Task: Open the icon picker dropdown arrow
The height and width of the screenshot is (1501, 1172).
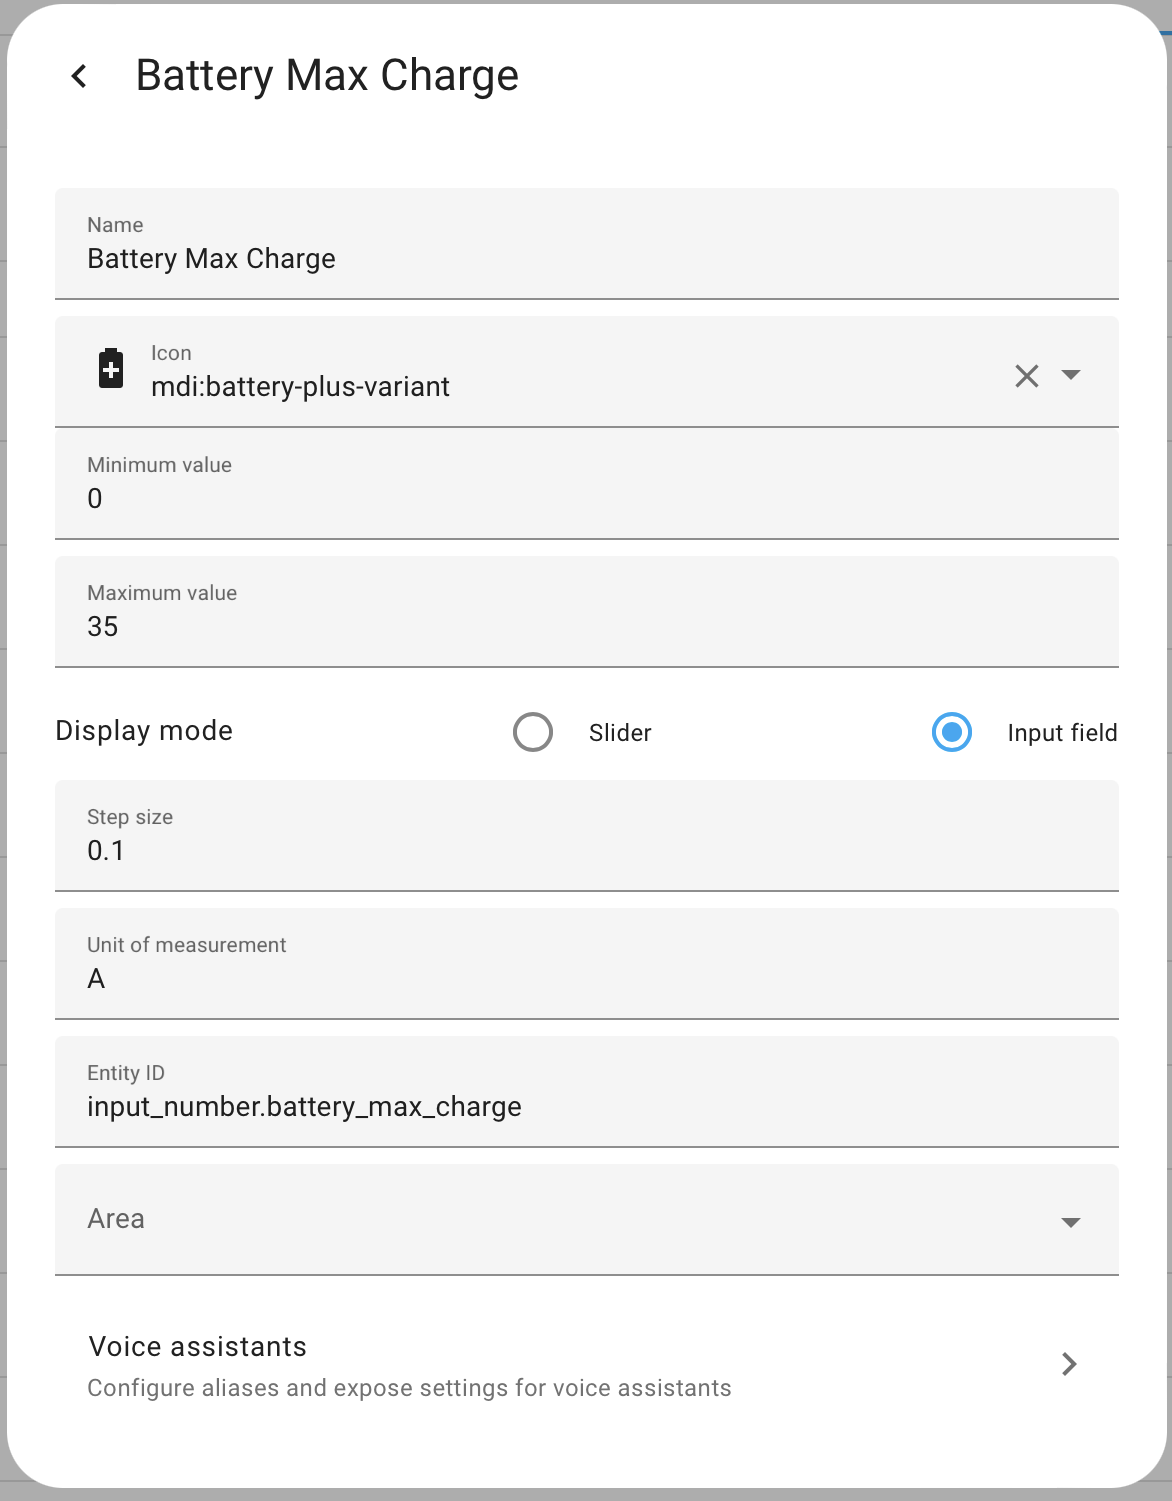Action: tap(1071, 375)
